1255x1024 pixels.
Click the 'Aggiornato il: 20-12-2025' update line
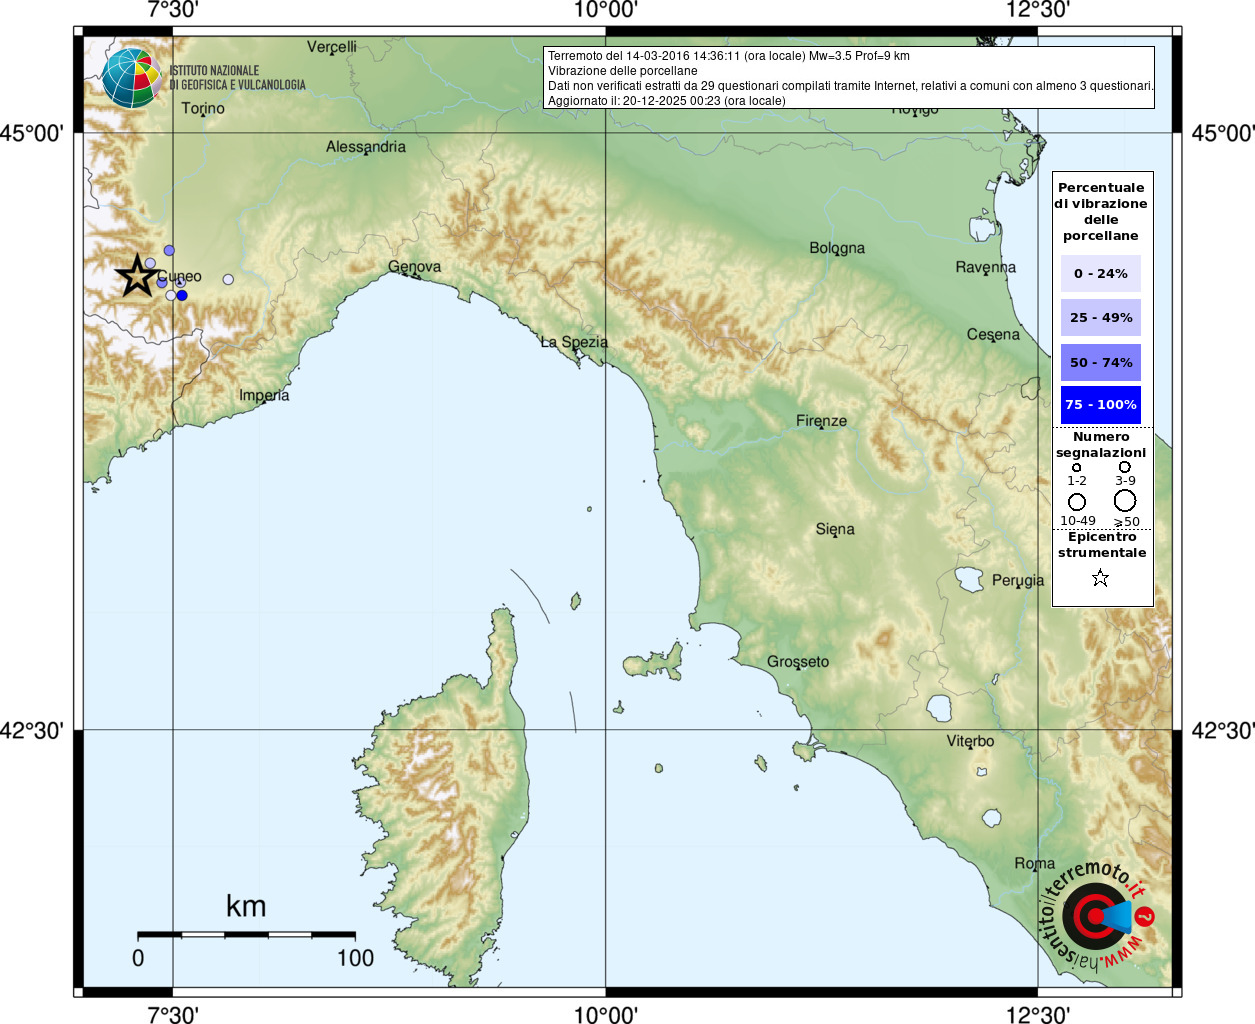pos(667,101)
